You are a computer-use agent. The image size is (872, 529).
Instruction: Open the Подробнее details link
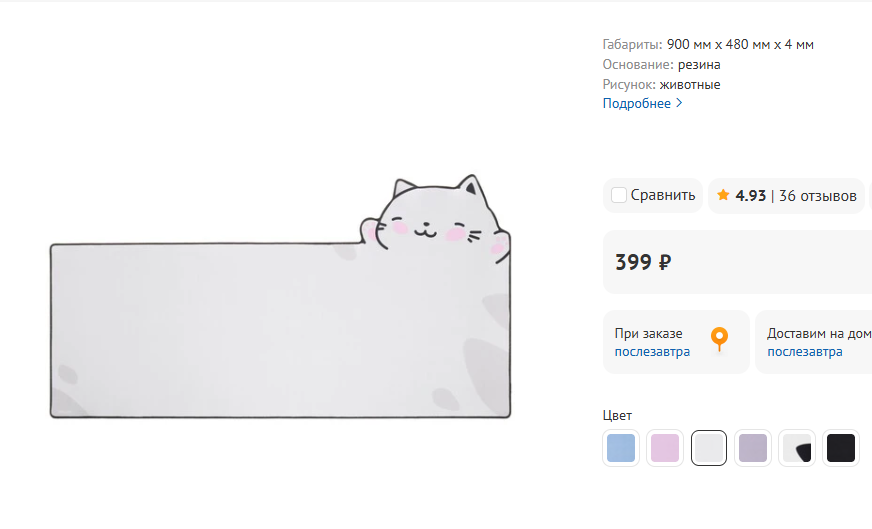point(636,103)
